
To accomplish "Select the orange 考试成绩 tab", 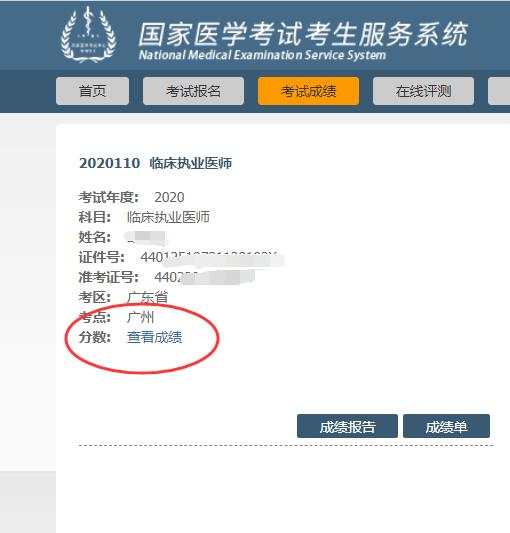I will coord(308,91).
